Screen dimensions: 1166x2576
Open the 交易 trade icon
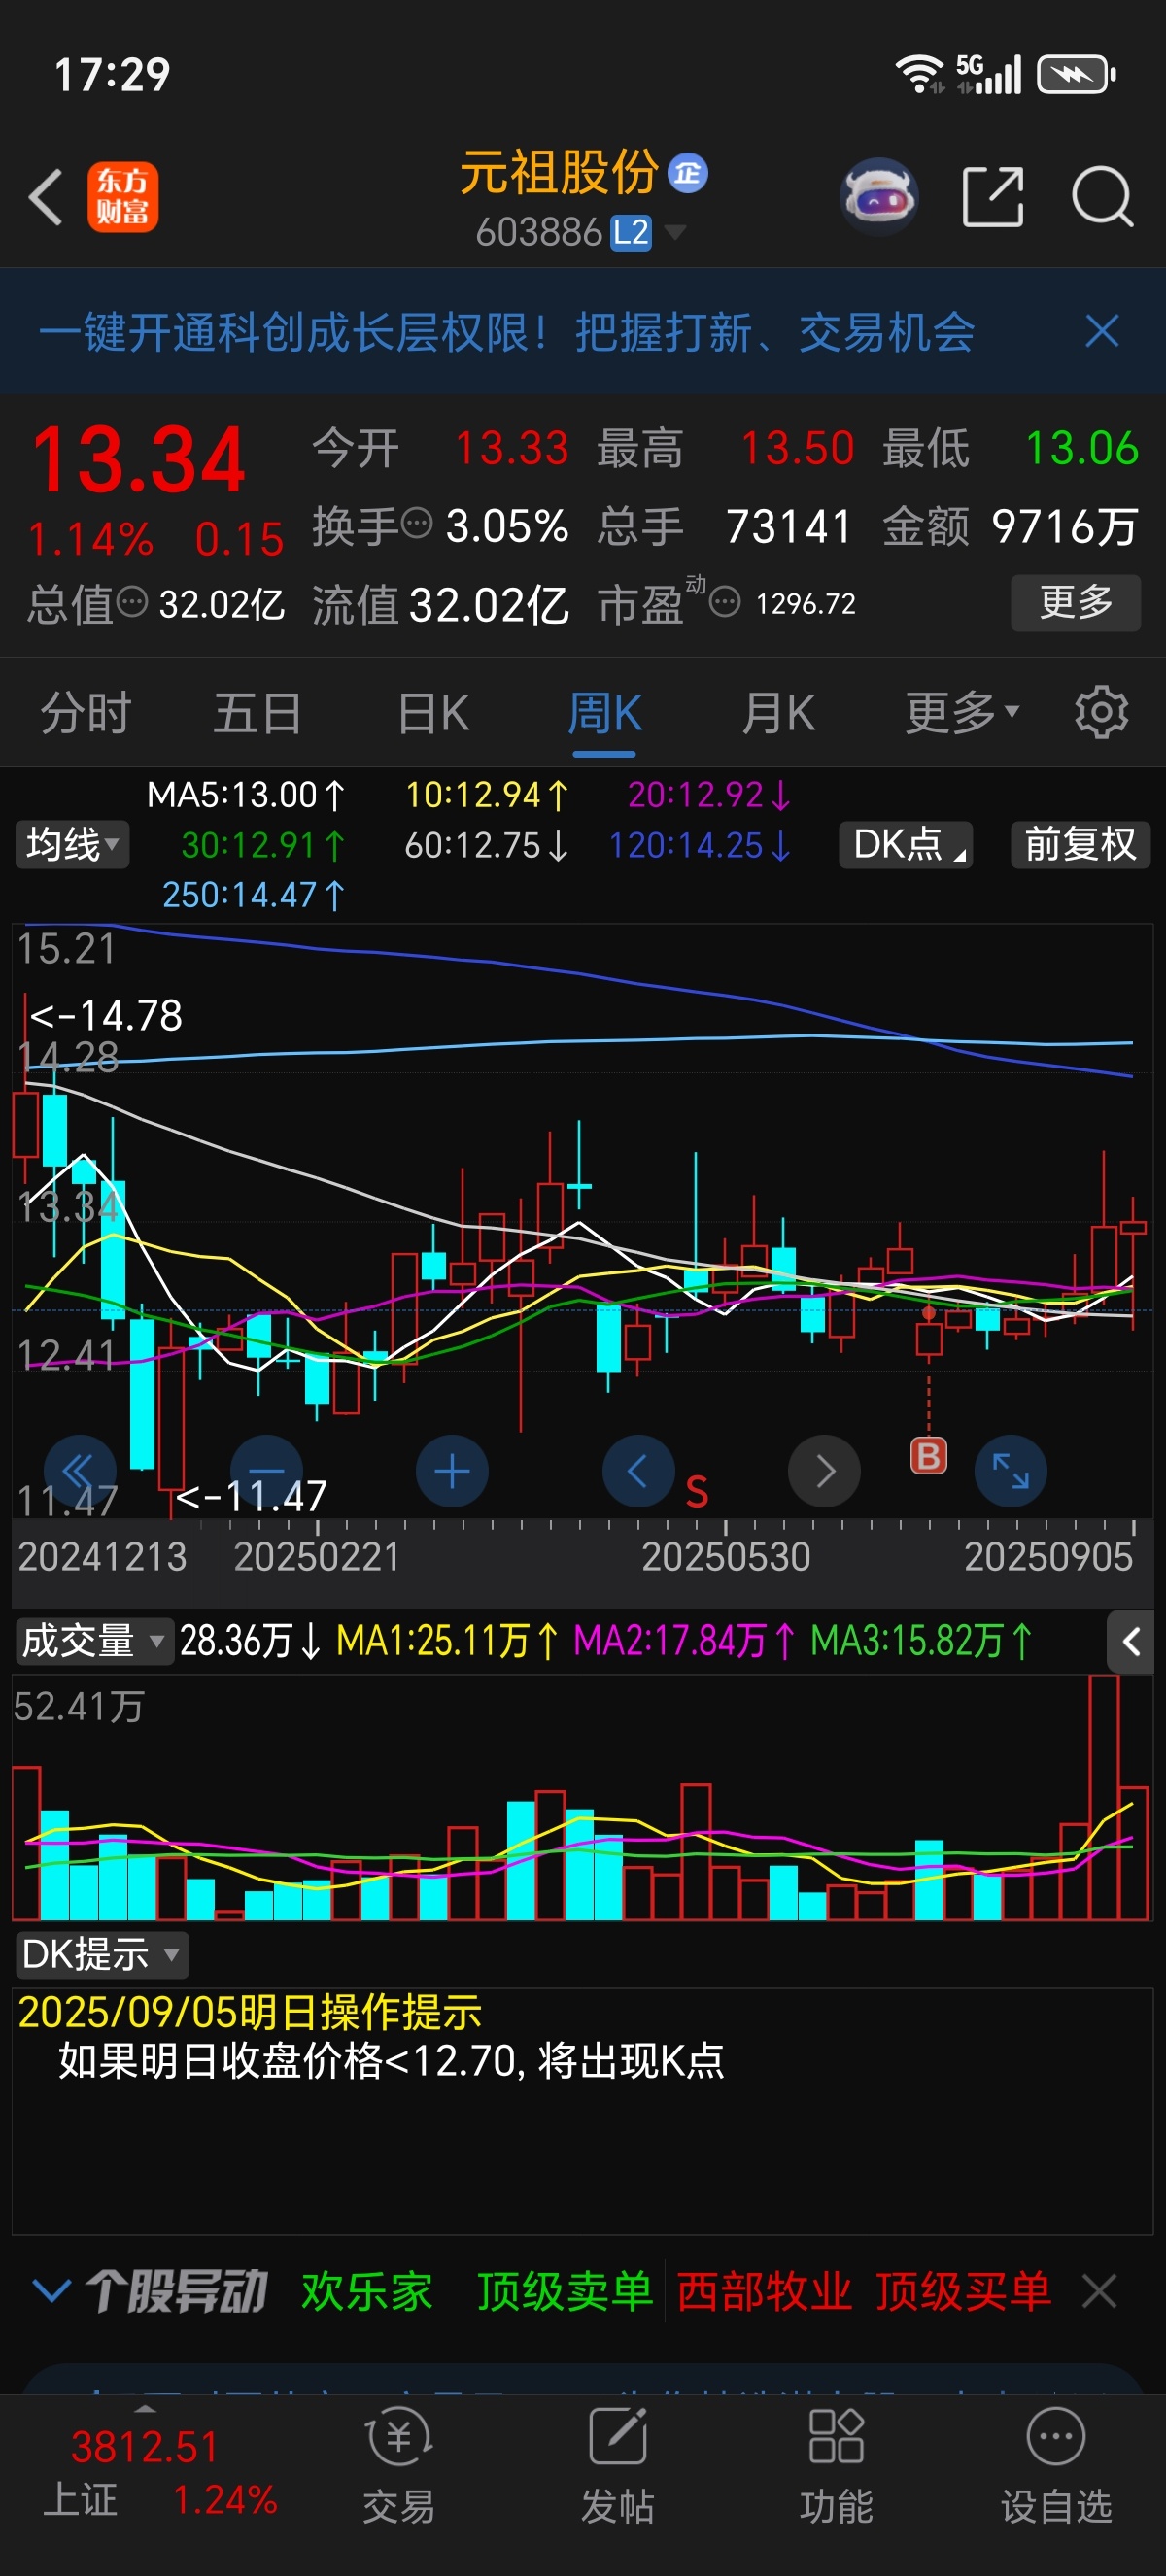click(399, 2466)
